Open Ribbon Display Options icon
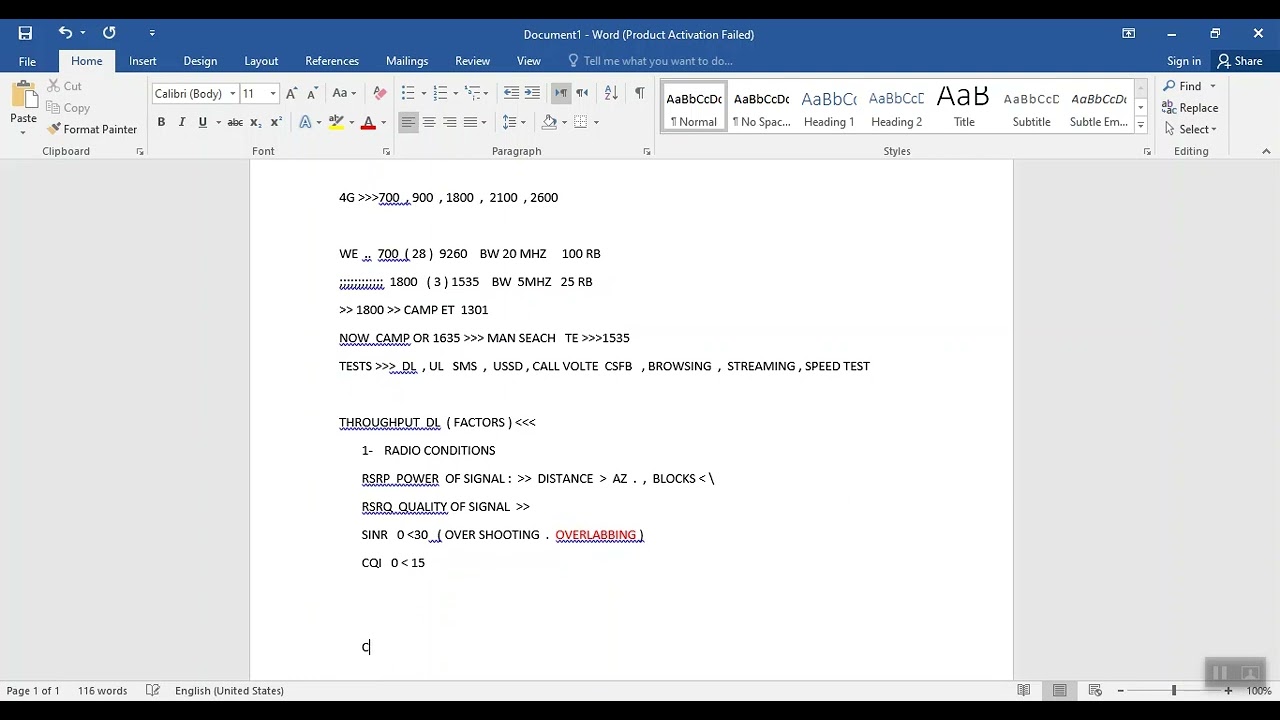The width and height of the screenshot is (1280, 720). tap(1128, 33)
